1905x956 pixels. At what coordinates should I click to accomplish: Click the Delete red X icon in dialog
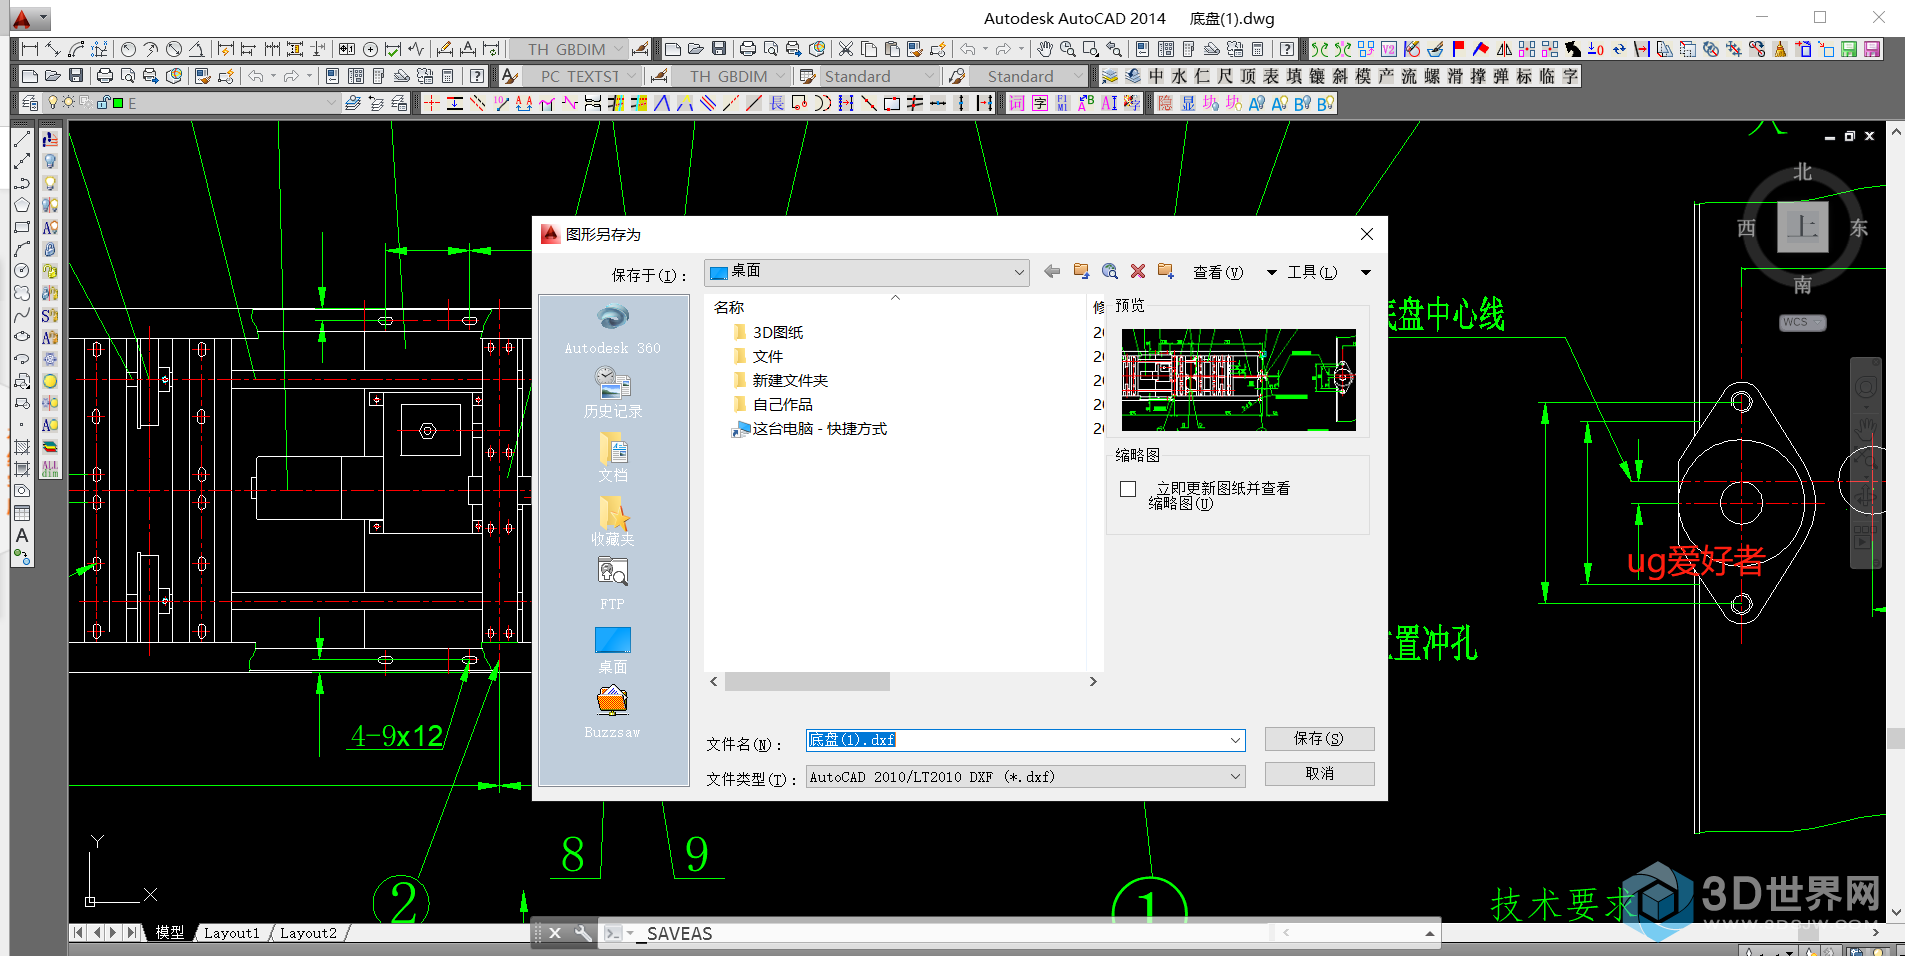pyautogui.click(x=1138, y=272)
